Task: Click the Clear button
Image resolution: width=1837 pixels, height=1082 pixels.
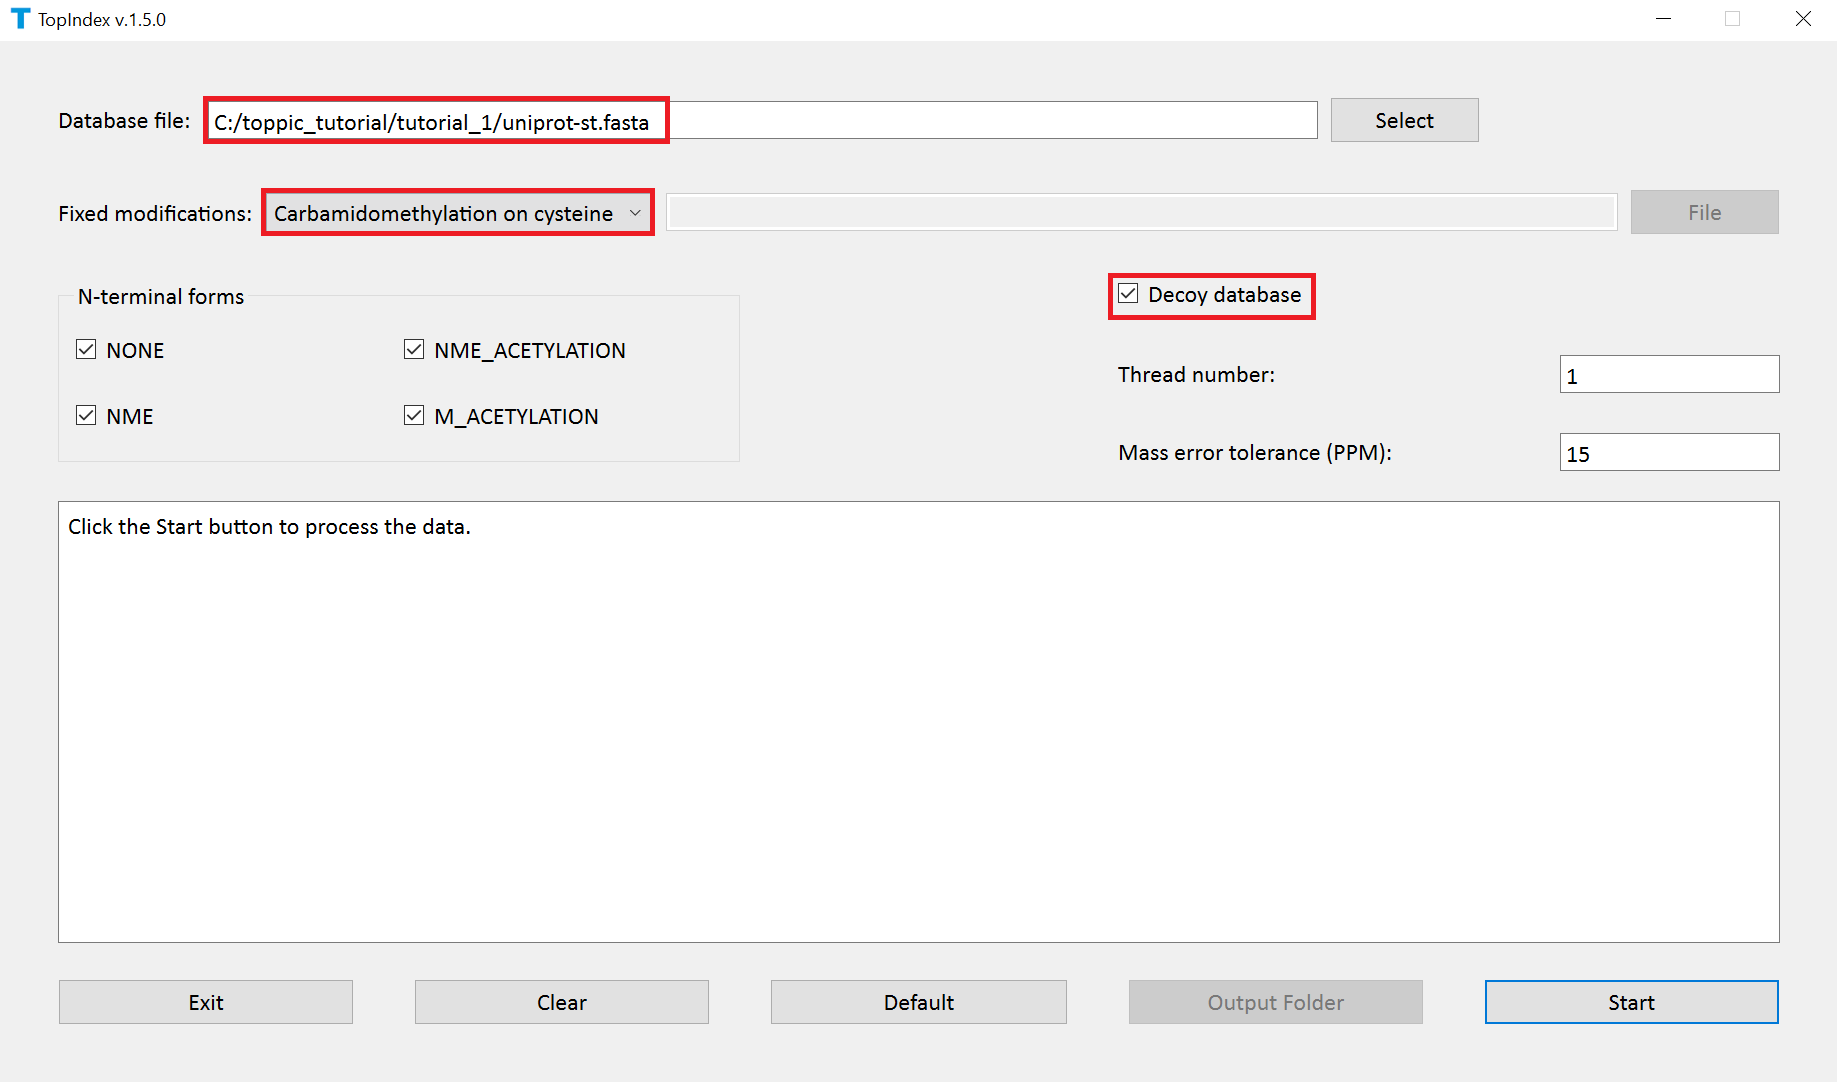Action: 562,1002
